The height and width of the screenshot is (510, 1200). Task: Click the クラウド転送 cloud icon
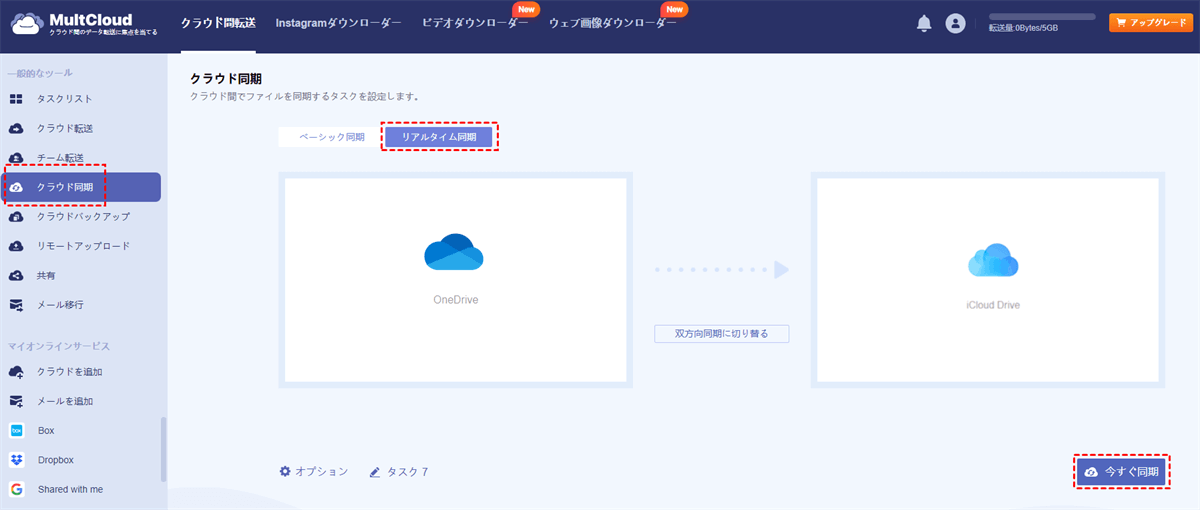point(16,128)
